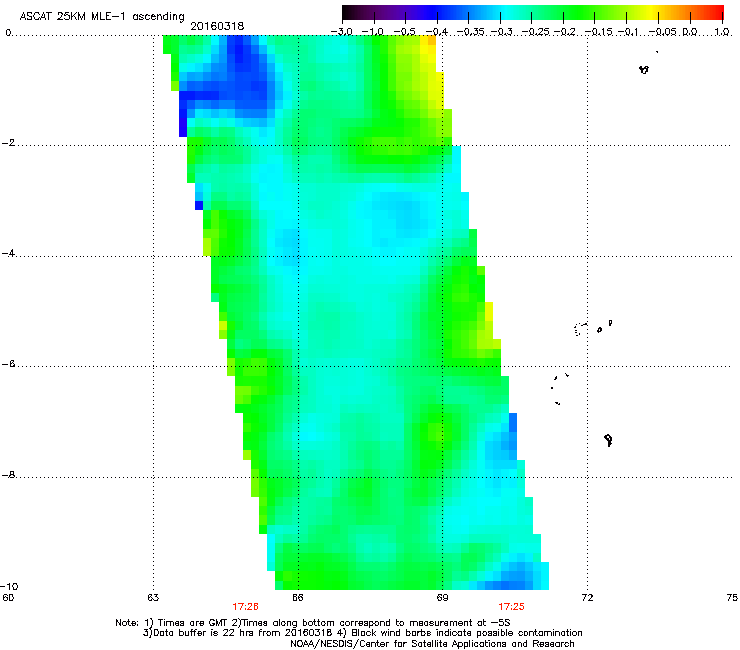
Task: Click the colorbar label -1.0
Action: click(372, 32)
